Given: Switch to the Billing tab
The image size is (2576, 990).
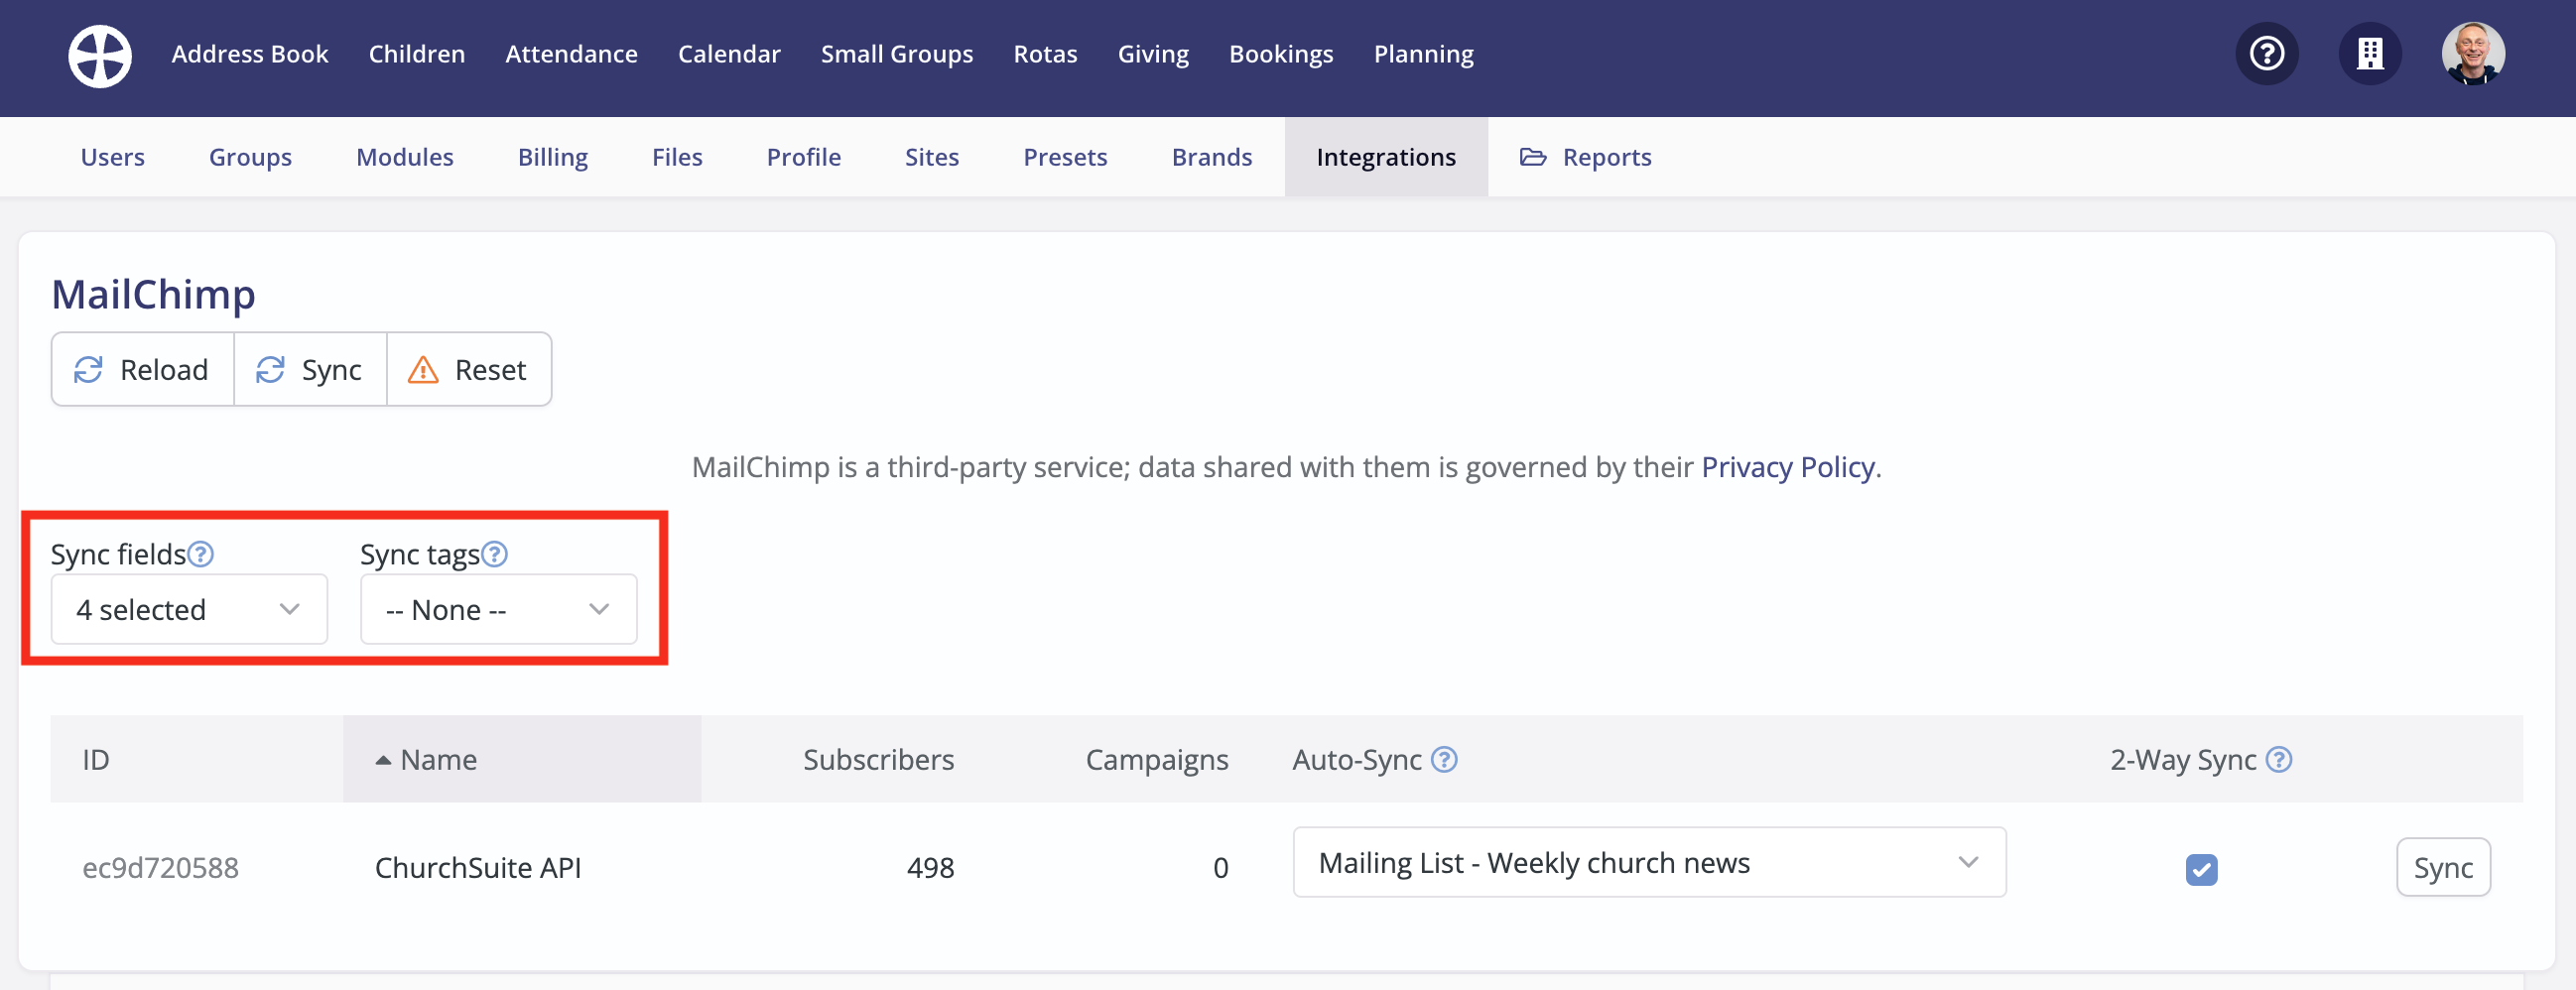Looking at the screenshot, I should coord(552,157).
